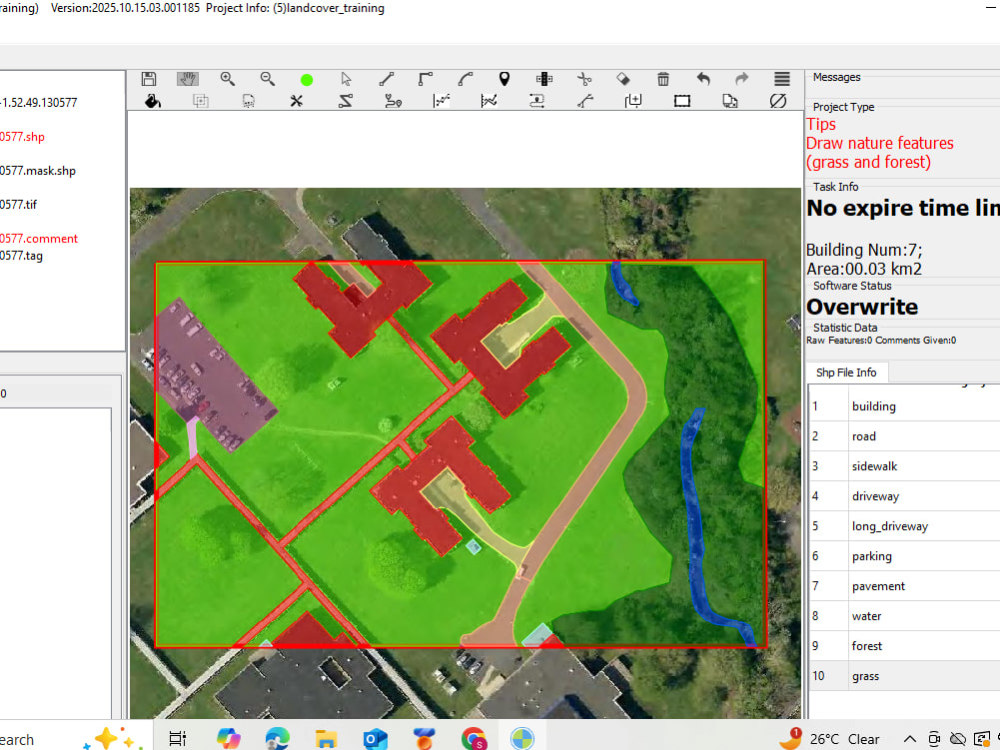This screenshot has height=750, width=1000.
Task: Click the add-region plus bracket icon
Action: point(633,101)
